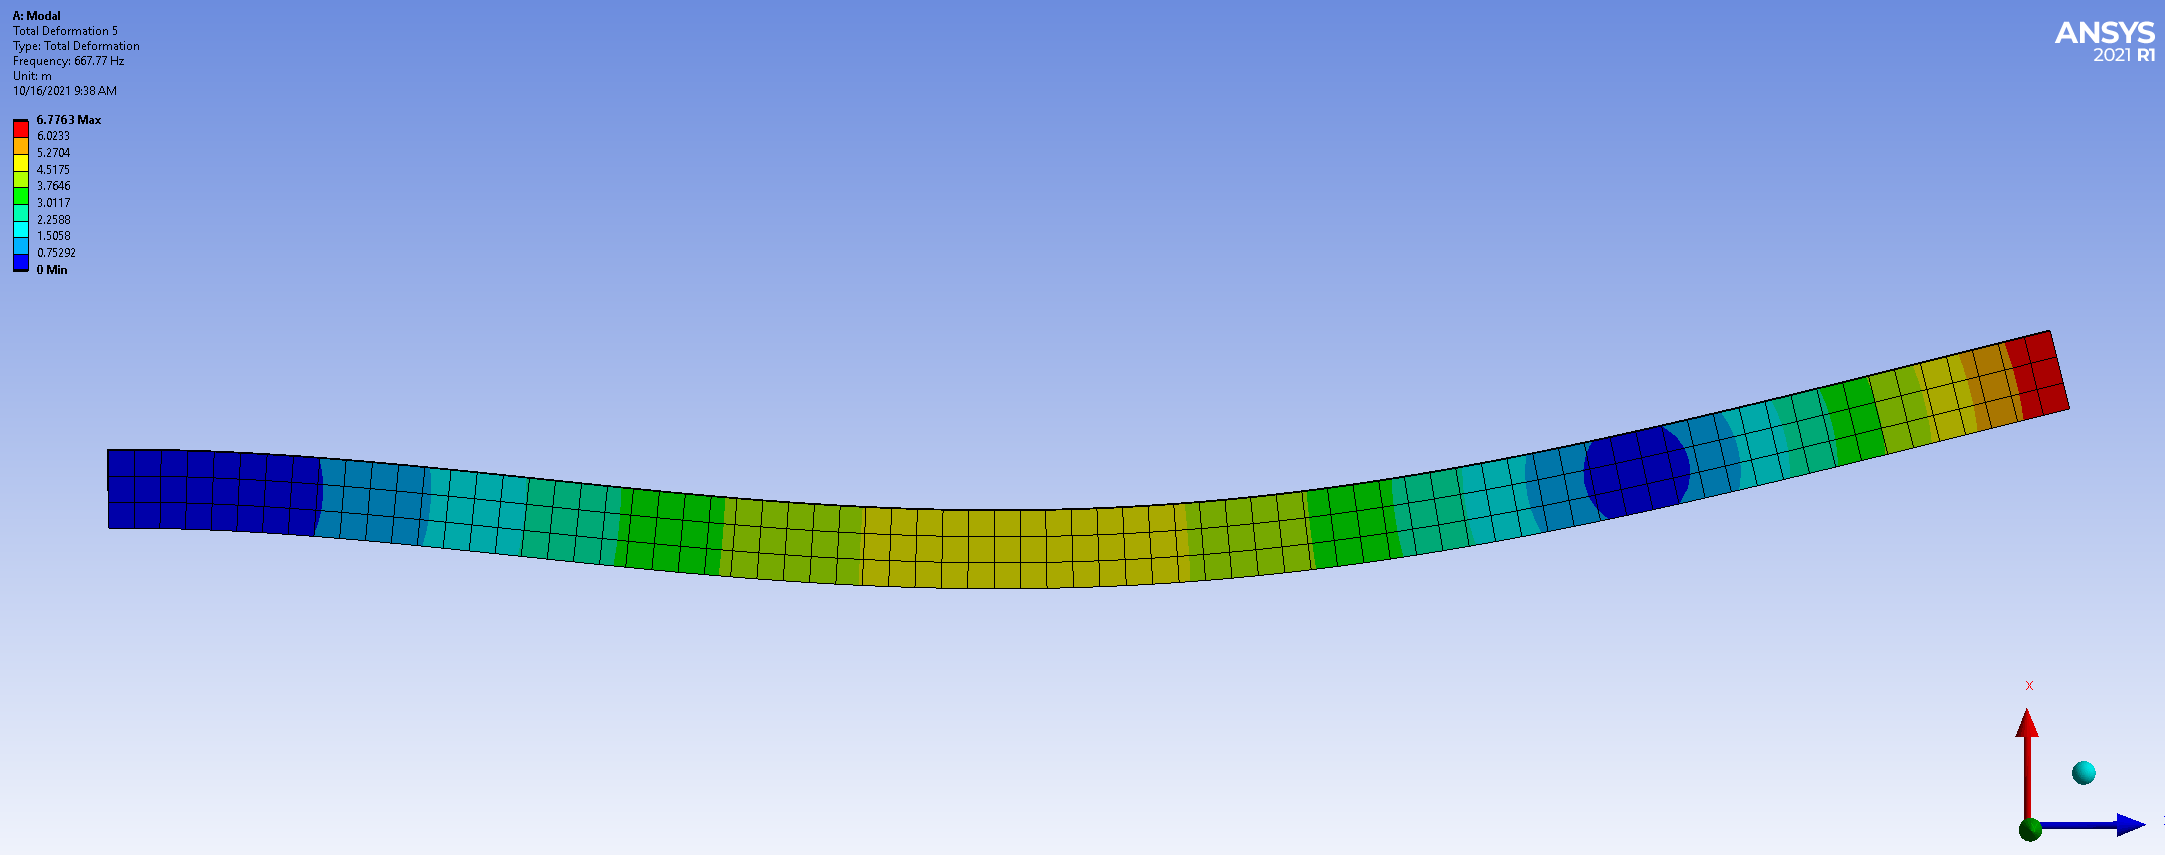Click the 'Unit: m' line
2165x855 pixels.
coord(32,76)
